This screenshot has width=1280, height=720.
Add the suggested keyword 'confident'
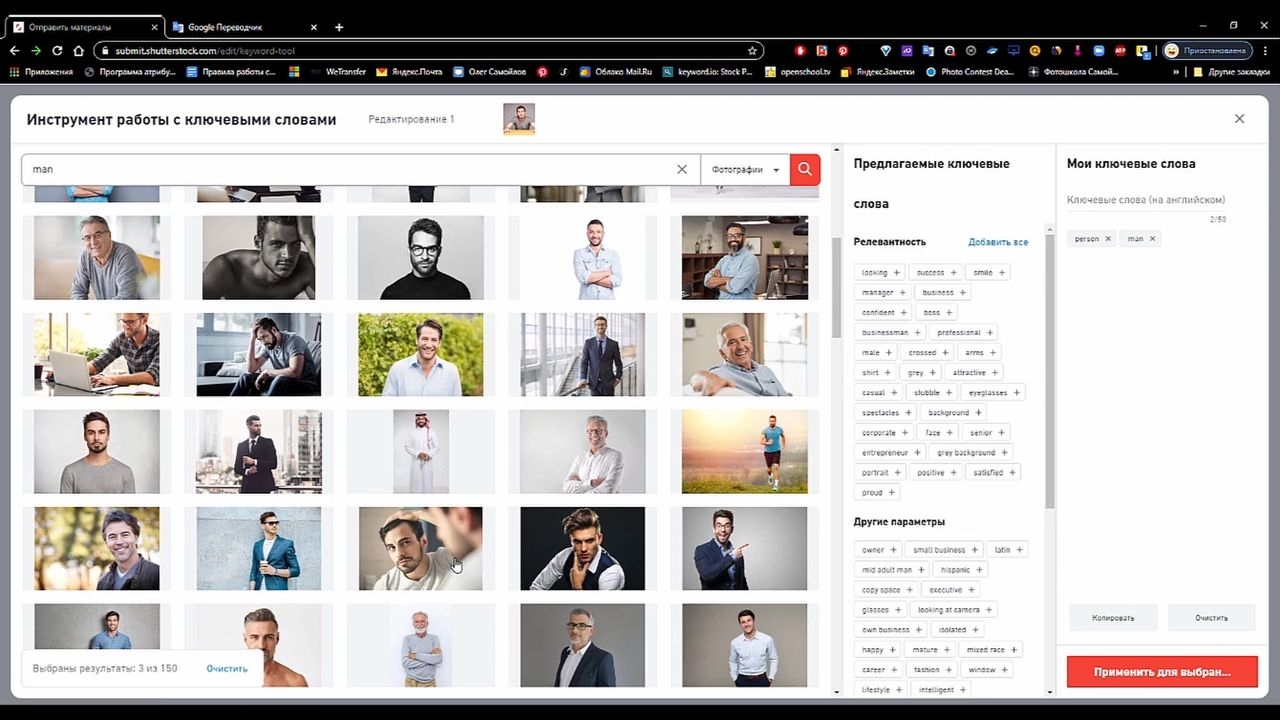click(x=884, y=313)
